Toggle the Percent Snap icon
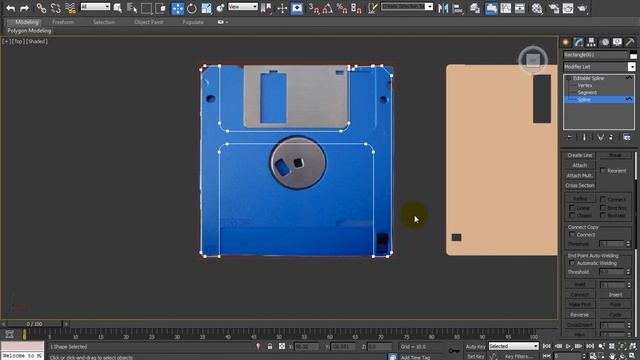640x360 pixels. point(342,8)
